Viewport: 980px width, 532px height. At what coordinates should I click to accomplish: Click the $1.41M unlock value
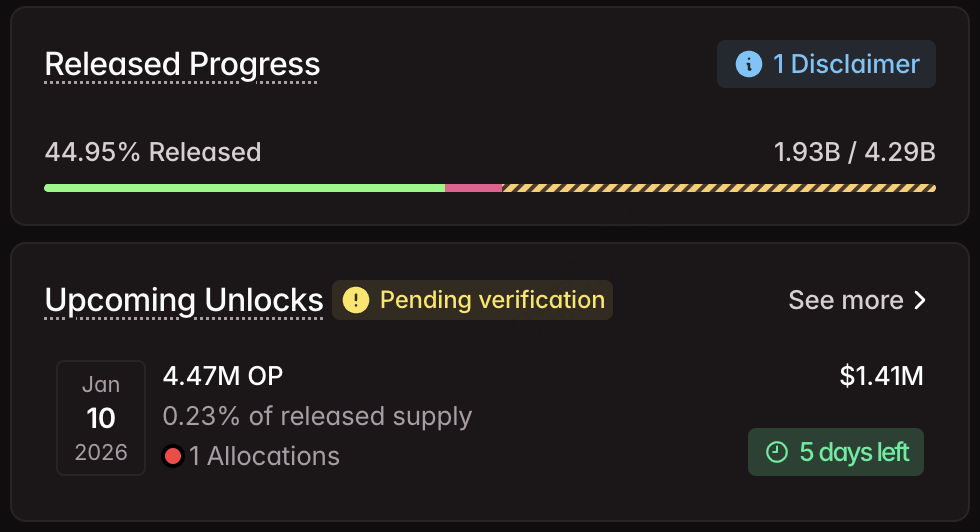[x=881, y=376]
